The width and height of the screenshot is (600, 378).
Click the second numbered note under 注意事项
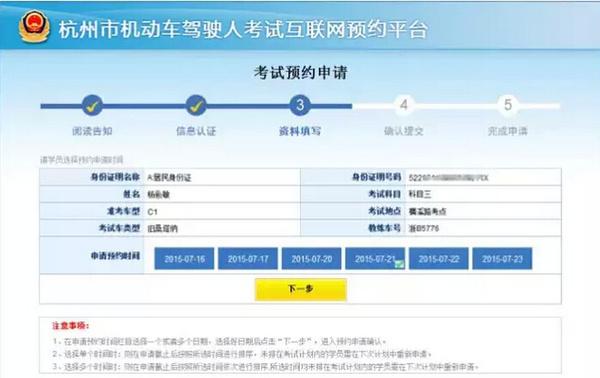[242, 354]
